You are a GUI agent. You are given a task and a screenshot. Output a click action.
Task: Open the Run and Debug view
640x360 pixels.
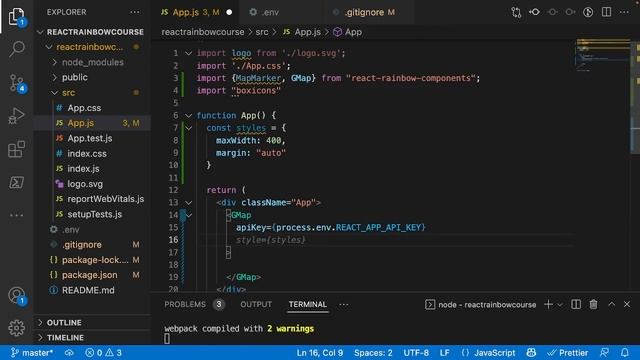pos(16,116)
